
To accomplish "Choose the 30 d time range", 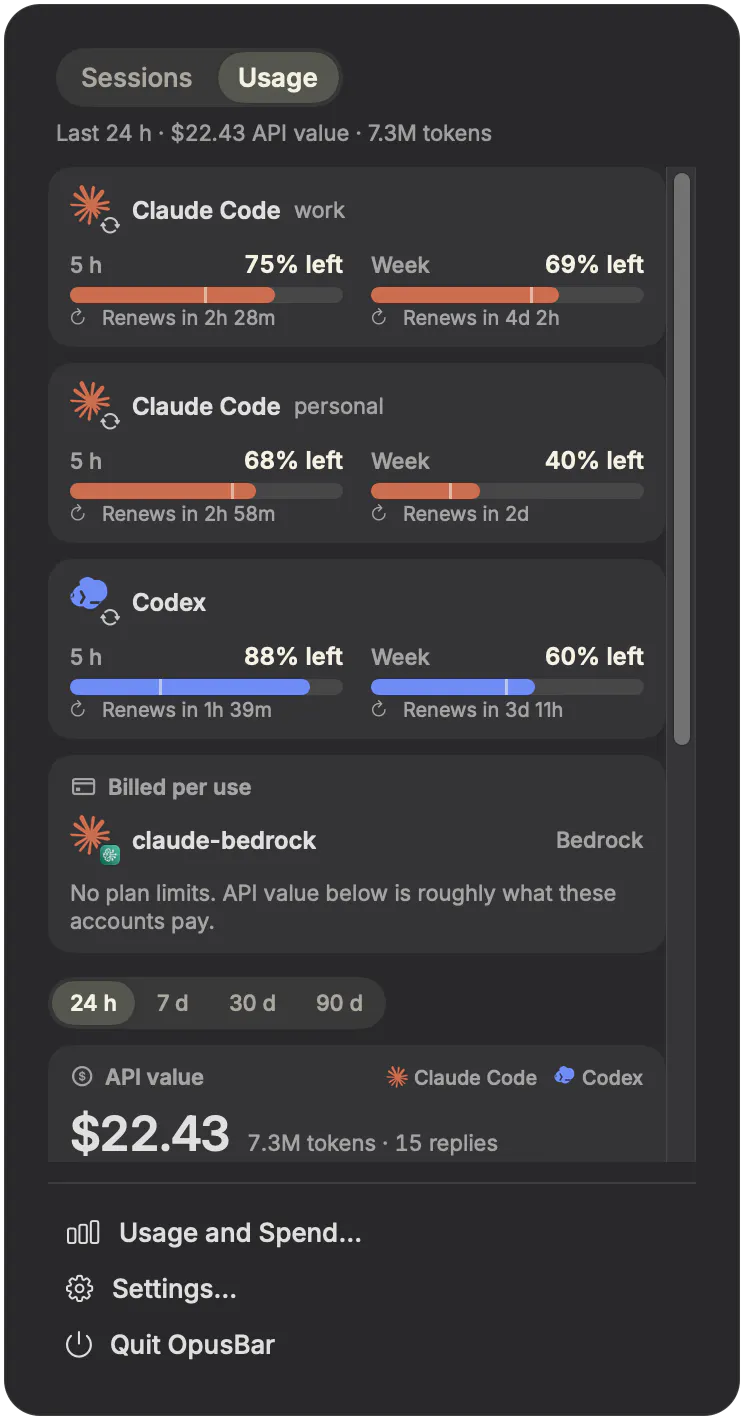I will (252, 1002).
